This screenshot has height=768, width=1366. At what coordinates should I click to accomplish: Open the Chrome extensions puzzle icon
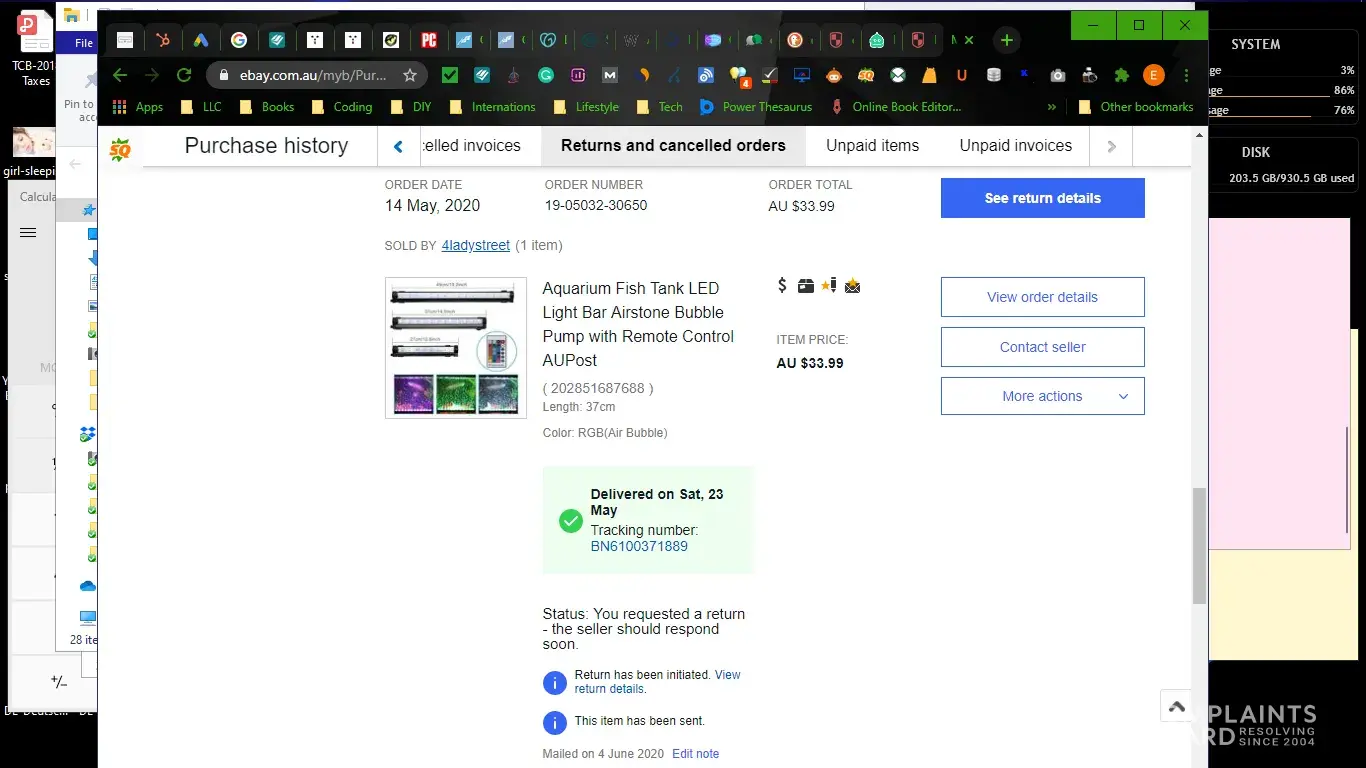pos(1122,75)
